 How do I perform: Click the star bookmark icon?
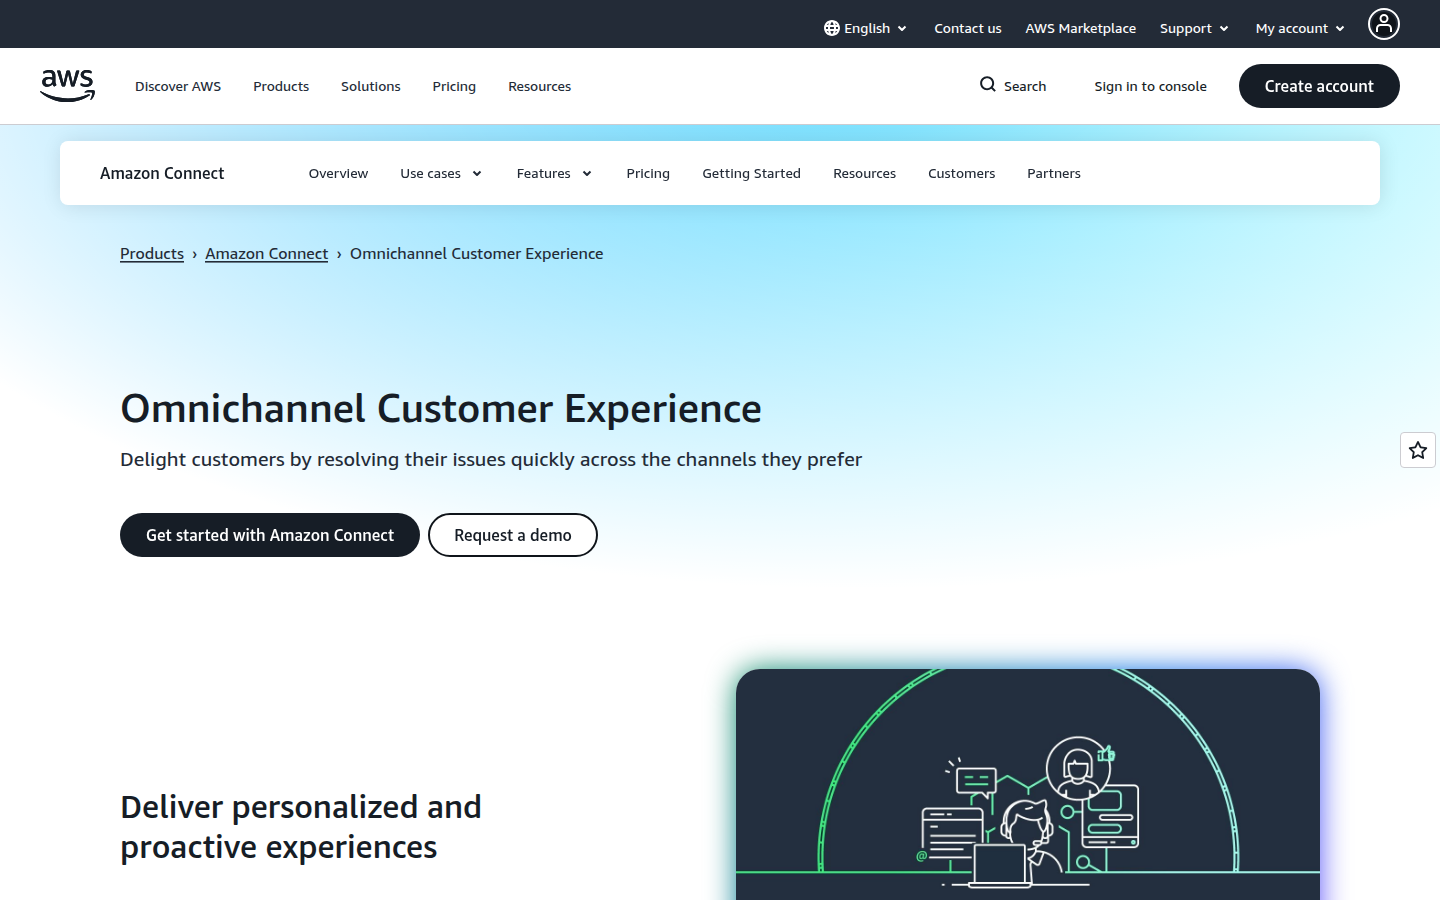click(x=1417, y=450)
